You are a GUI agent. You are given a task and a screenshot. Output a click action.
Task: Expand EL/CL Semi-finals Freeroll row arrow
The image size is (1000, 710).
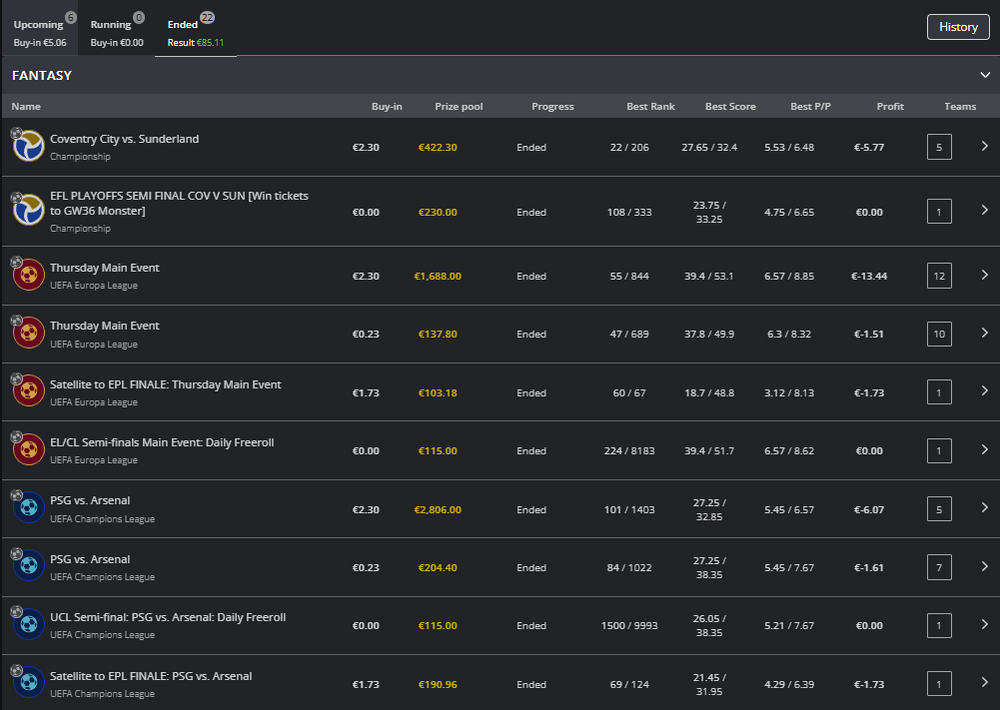coord(985,450)
